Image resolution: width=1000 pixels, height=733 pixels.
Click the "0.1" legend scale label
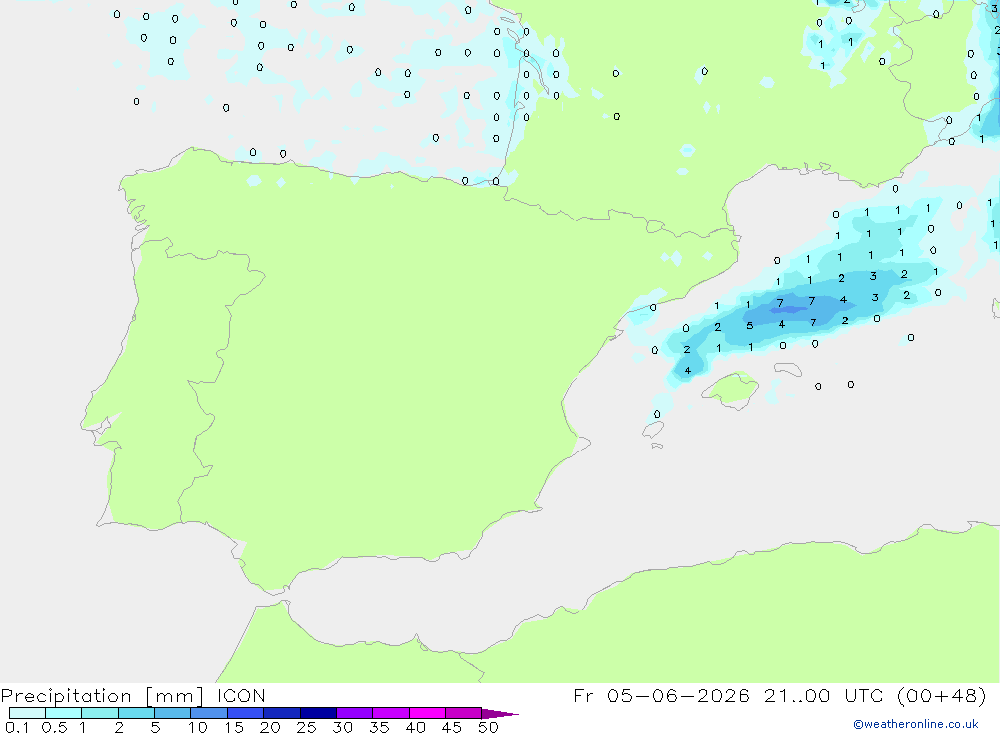[x=17, y=727]
